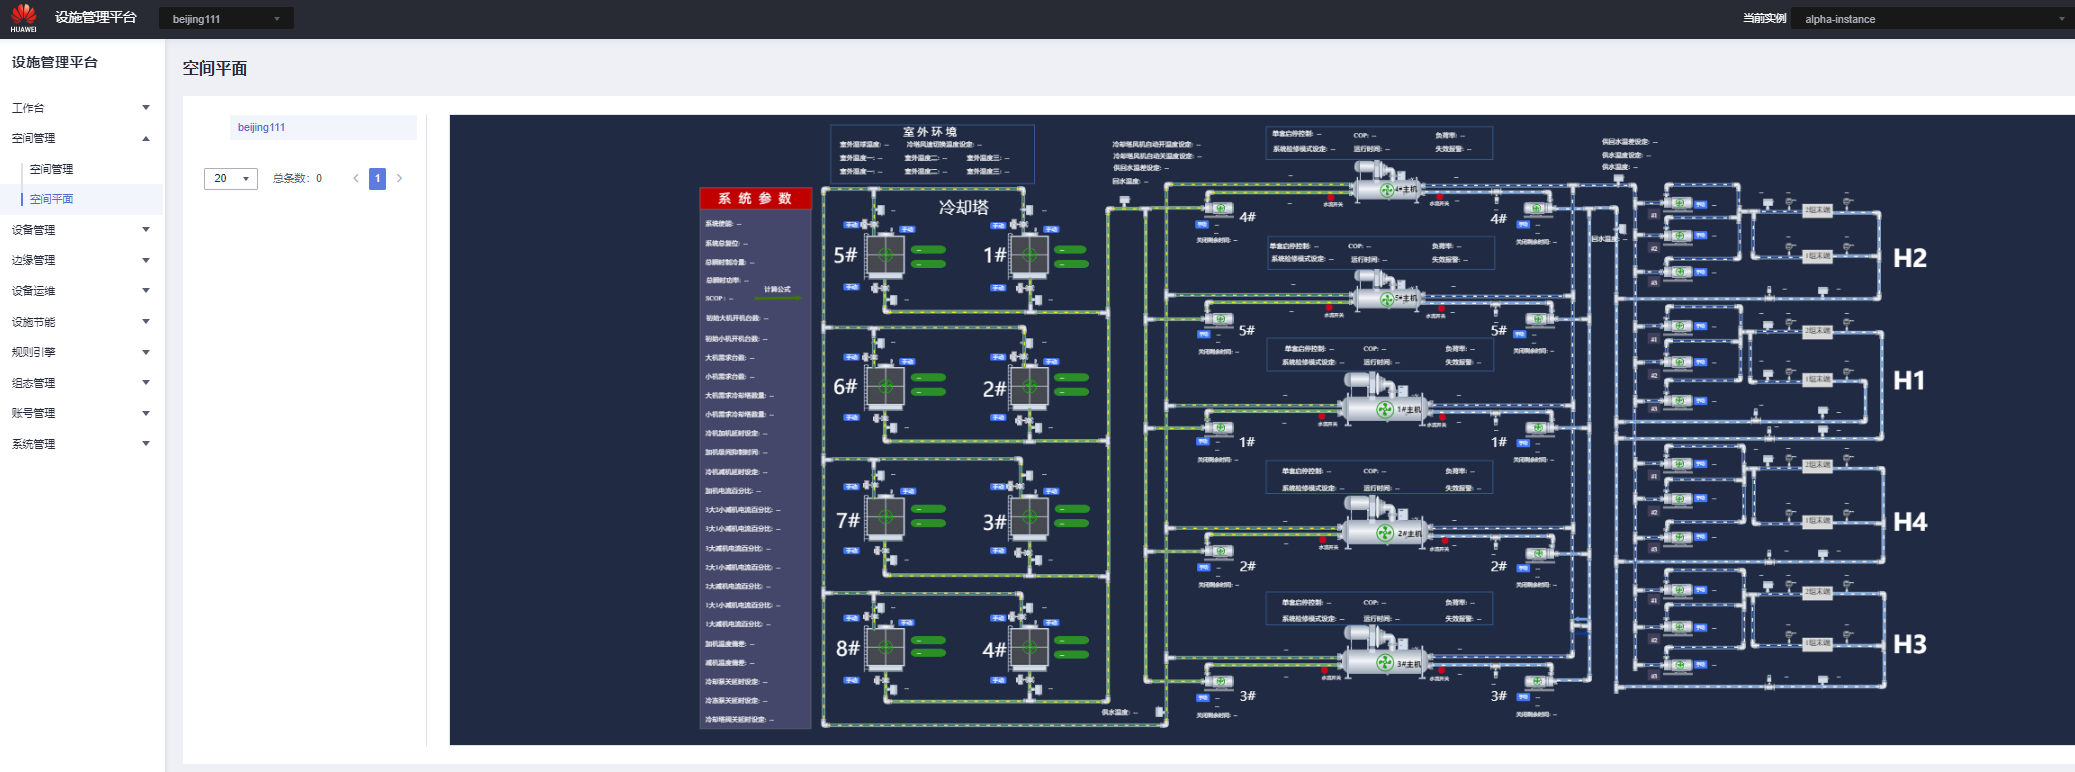This screenshot has width=2075, height=772.
Task: Toggle upper green status bar of tower 8#
Action: point(929,640)
